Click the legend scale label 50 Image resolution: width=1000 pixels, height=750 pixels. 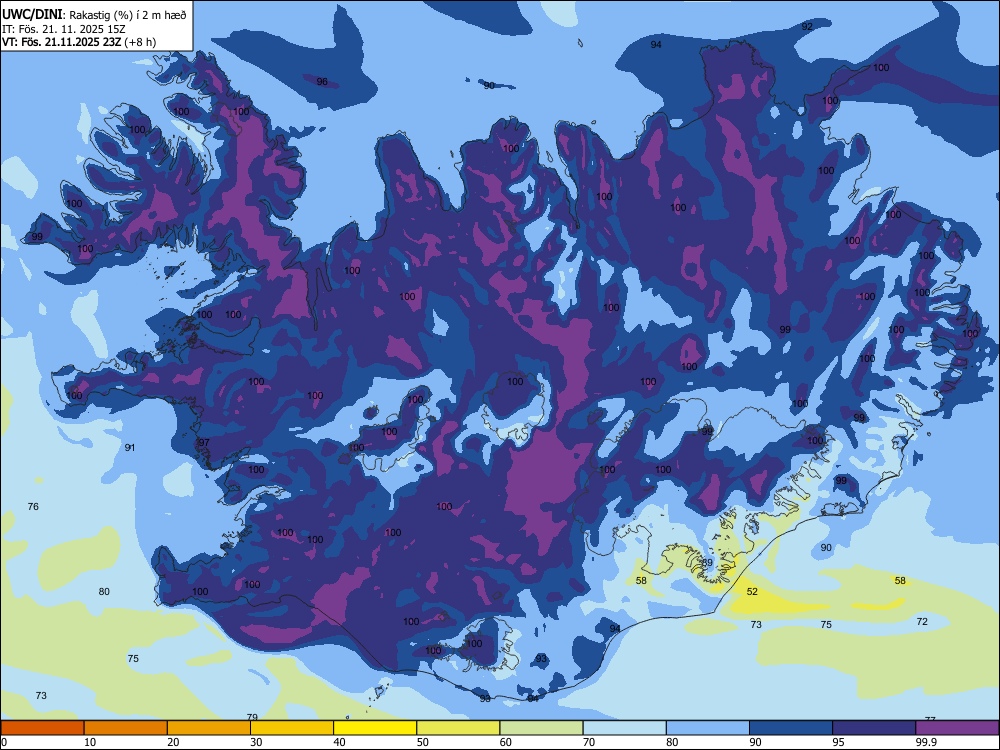coord(423,742)
